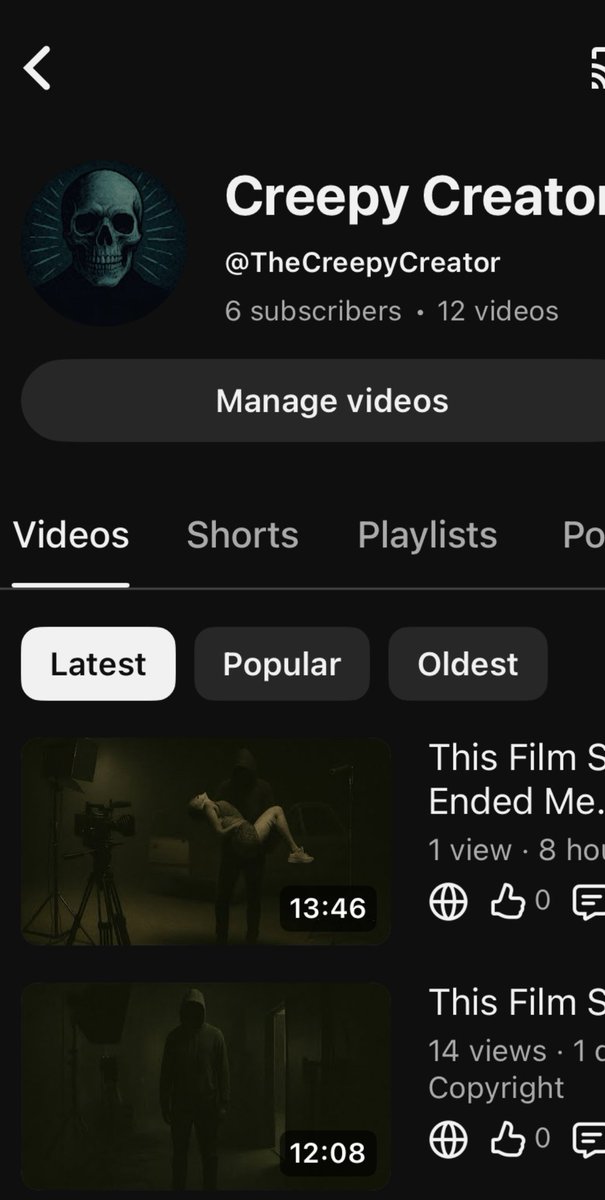605x1200 pixels.
Task: Open the Playlists tab
Action: 428,535
